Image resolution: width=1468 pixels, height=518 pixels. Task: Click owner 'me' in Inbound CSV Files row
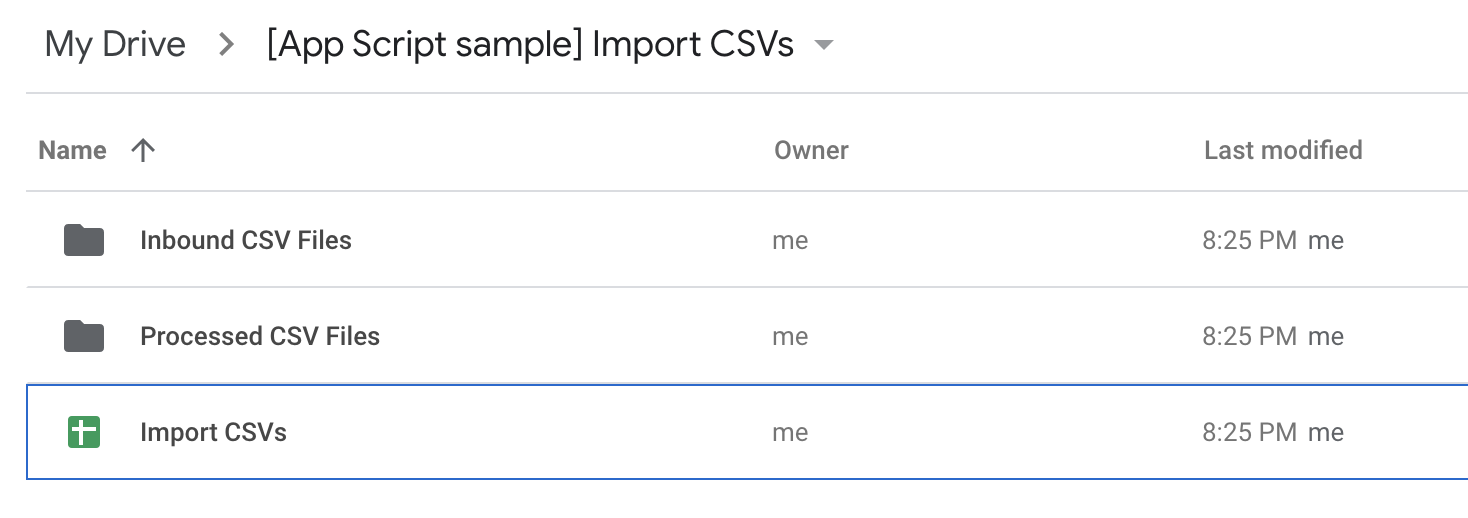[x=790, y=240]
